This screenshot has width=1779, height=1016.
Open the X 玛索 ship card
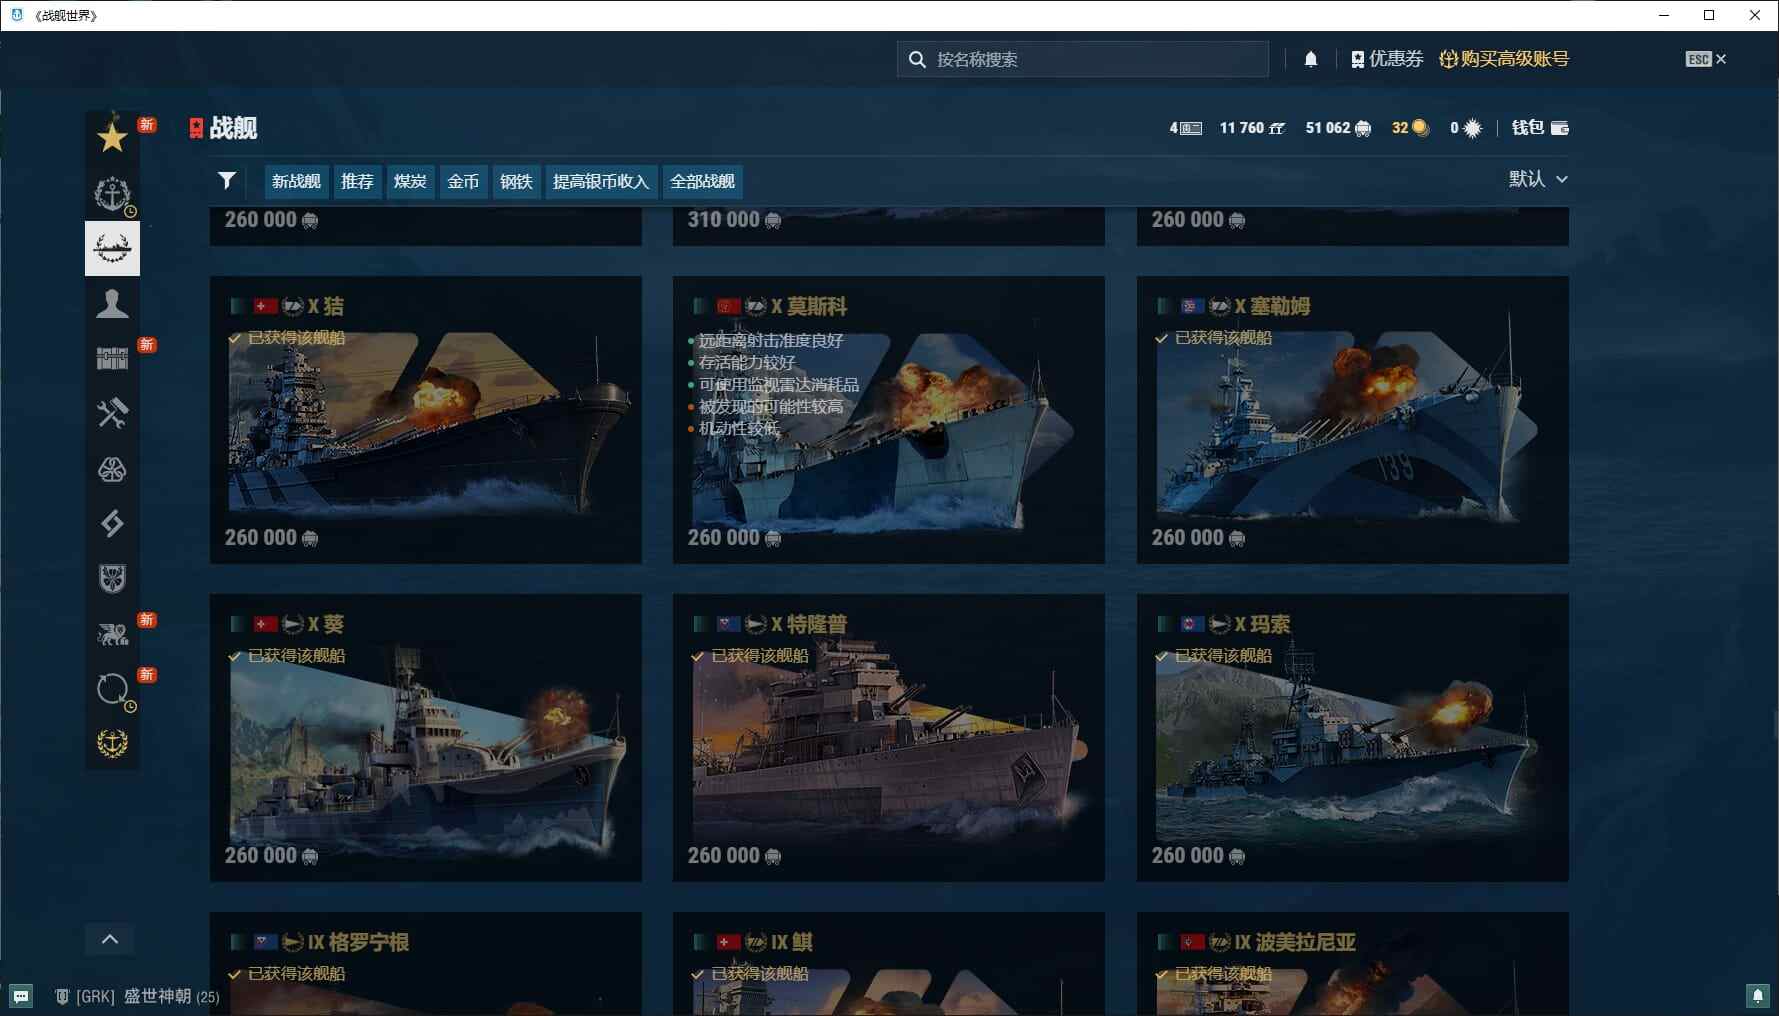click(x=1353, y=738)
